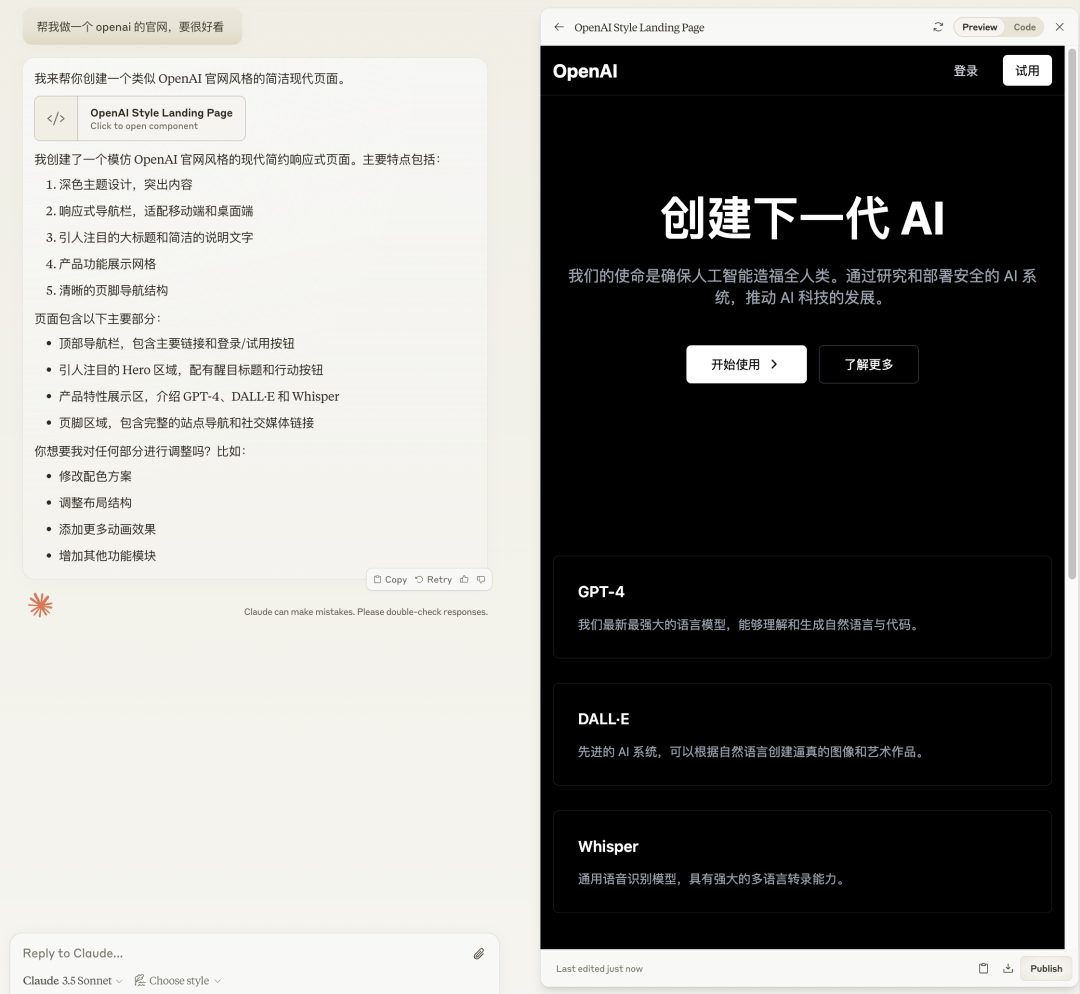Viewport: 1080px width, 994px height.
Task: Click Retry to regenerate the response
Action: [x=432, y=579]
